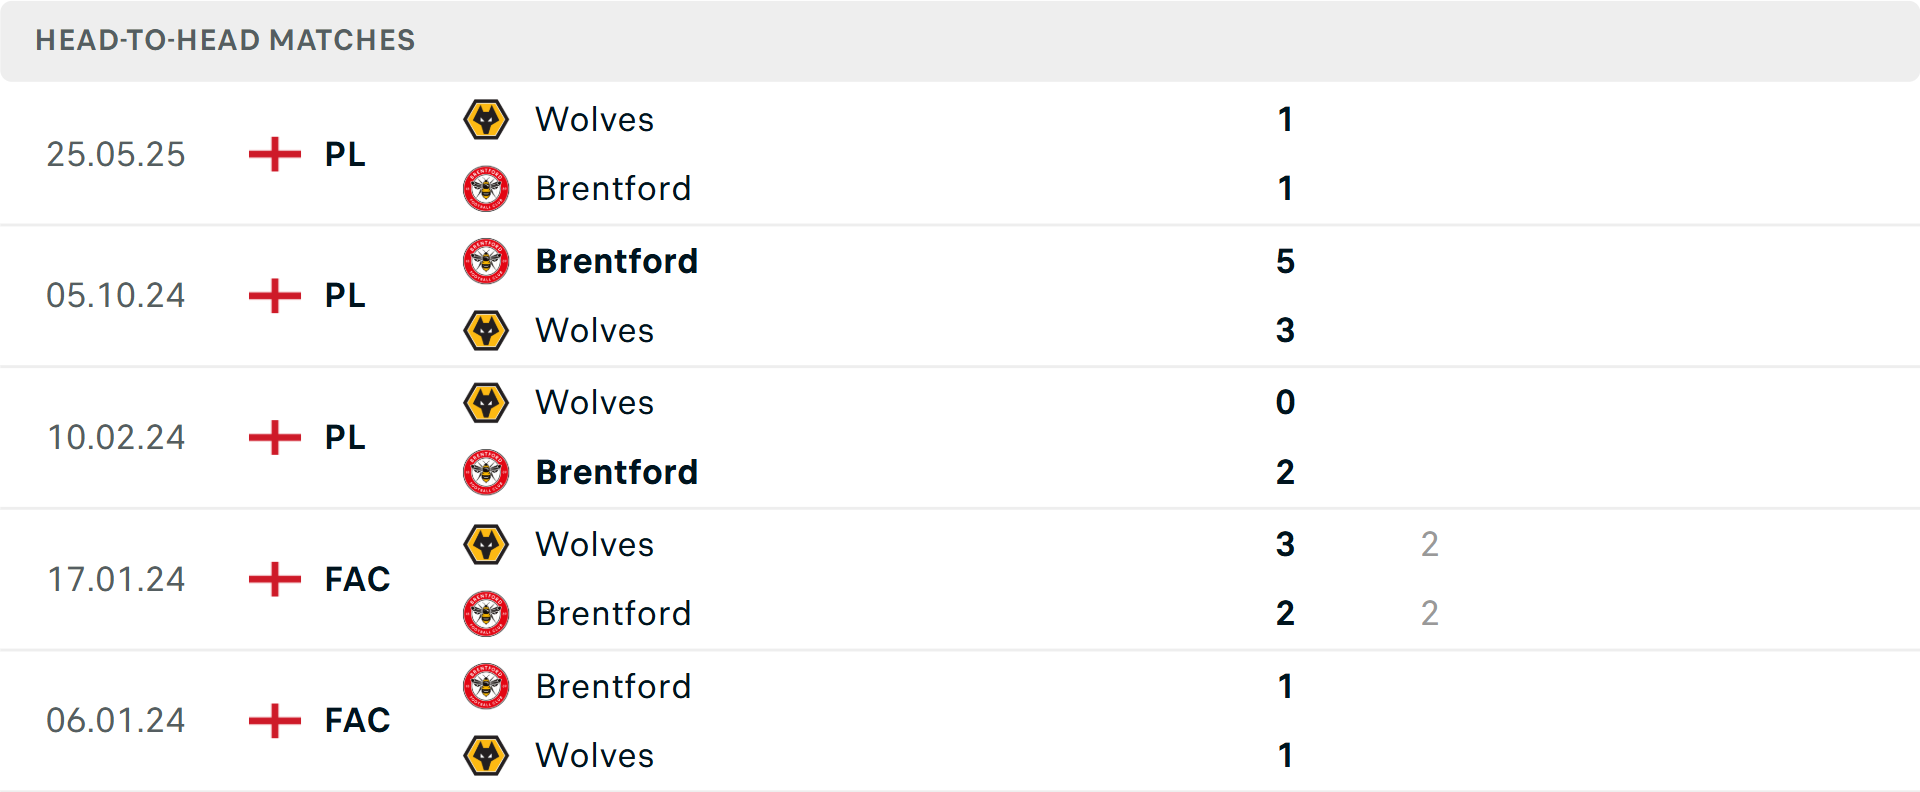This screenshot has width=1920, height=792.
Task: Click England flag on 17.01.24 FAC row
Action: [x=275, y=579]
